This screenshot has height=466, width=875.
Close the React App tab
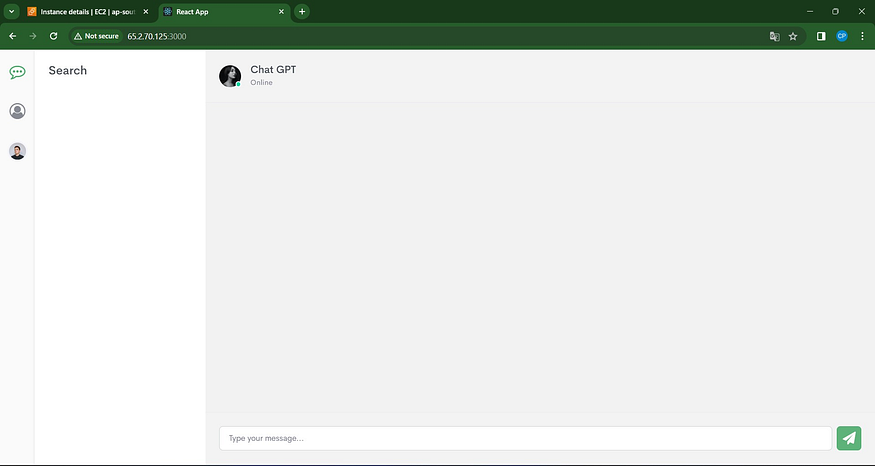point(281,12)
